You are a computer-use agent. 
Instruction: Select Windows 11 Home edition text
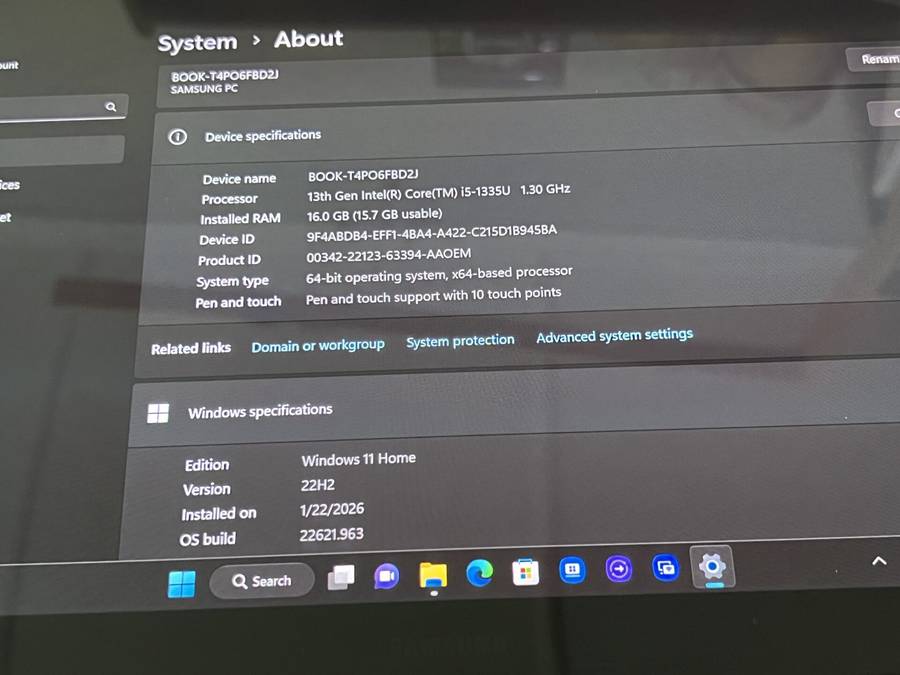[359, 460]
